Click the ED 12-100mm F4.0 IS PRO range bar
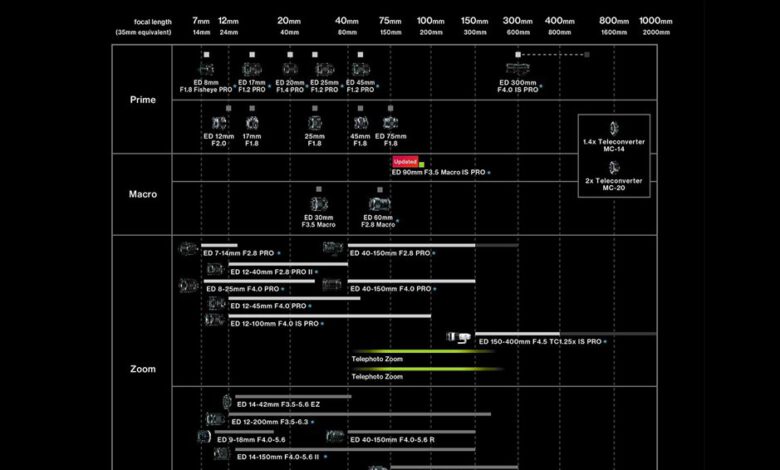 (x=329, y=316)
